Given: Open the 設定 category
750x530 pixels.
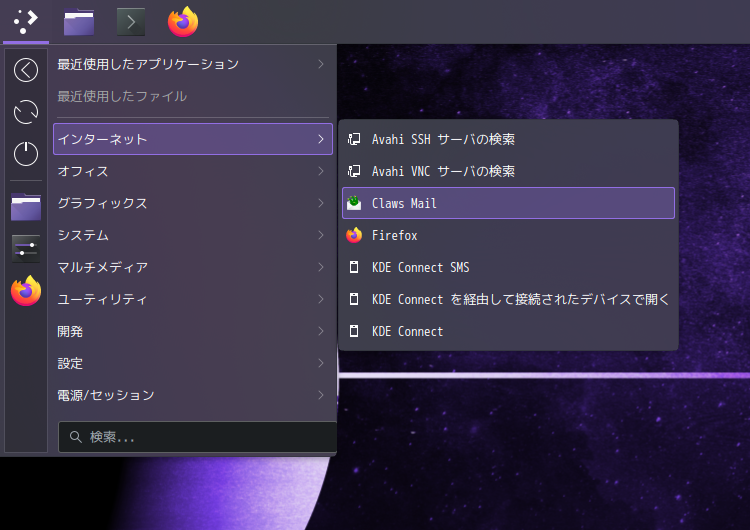Looking at the screenshot, I should tap(193, 363).
